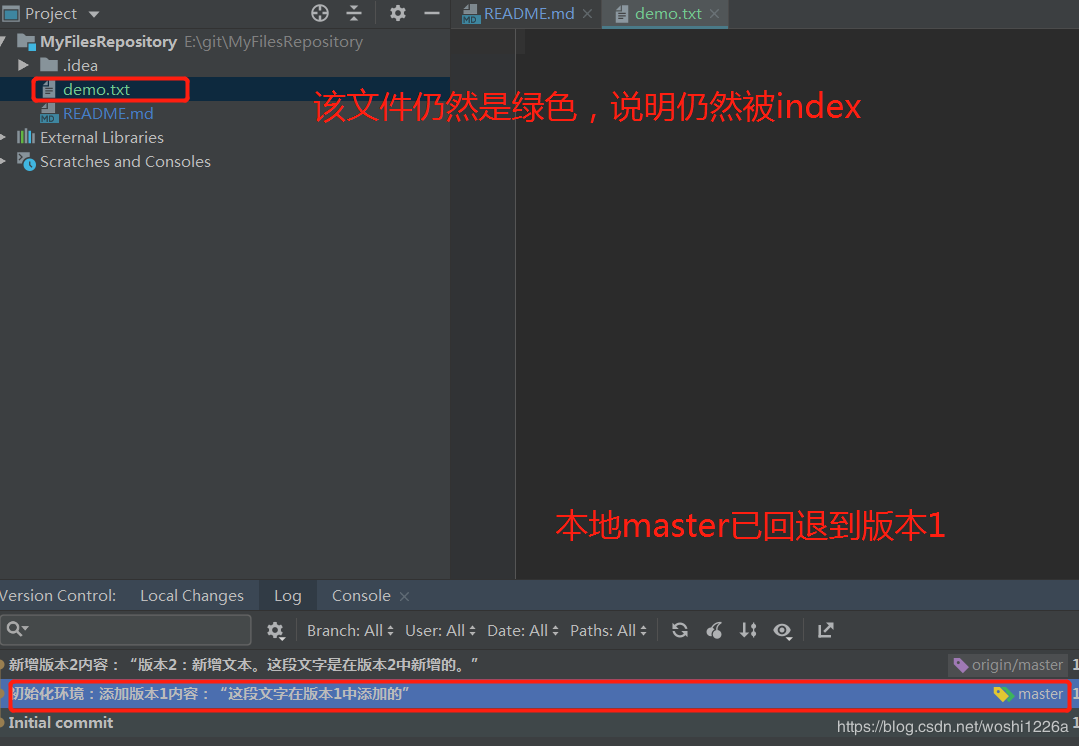
Task: Open Project panel settings gear
Action: 396,13
